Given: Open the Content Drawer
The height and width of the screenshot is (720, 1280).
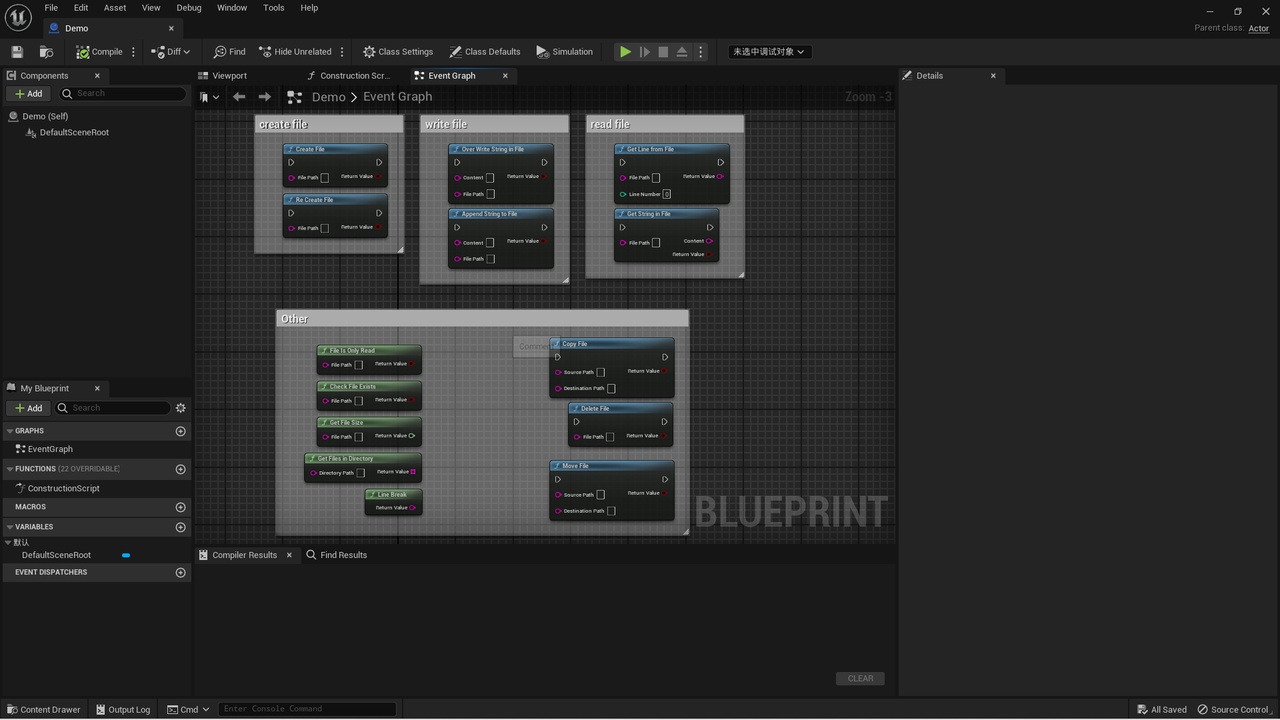Looking at the screenshot, I should tap(43, 709).
